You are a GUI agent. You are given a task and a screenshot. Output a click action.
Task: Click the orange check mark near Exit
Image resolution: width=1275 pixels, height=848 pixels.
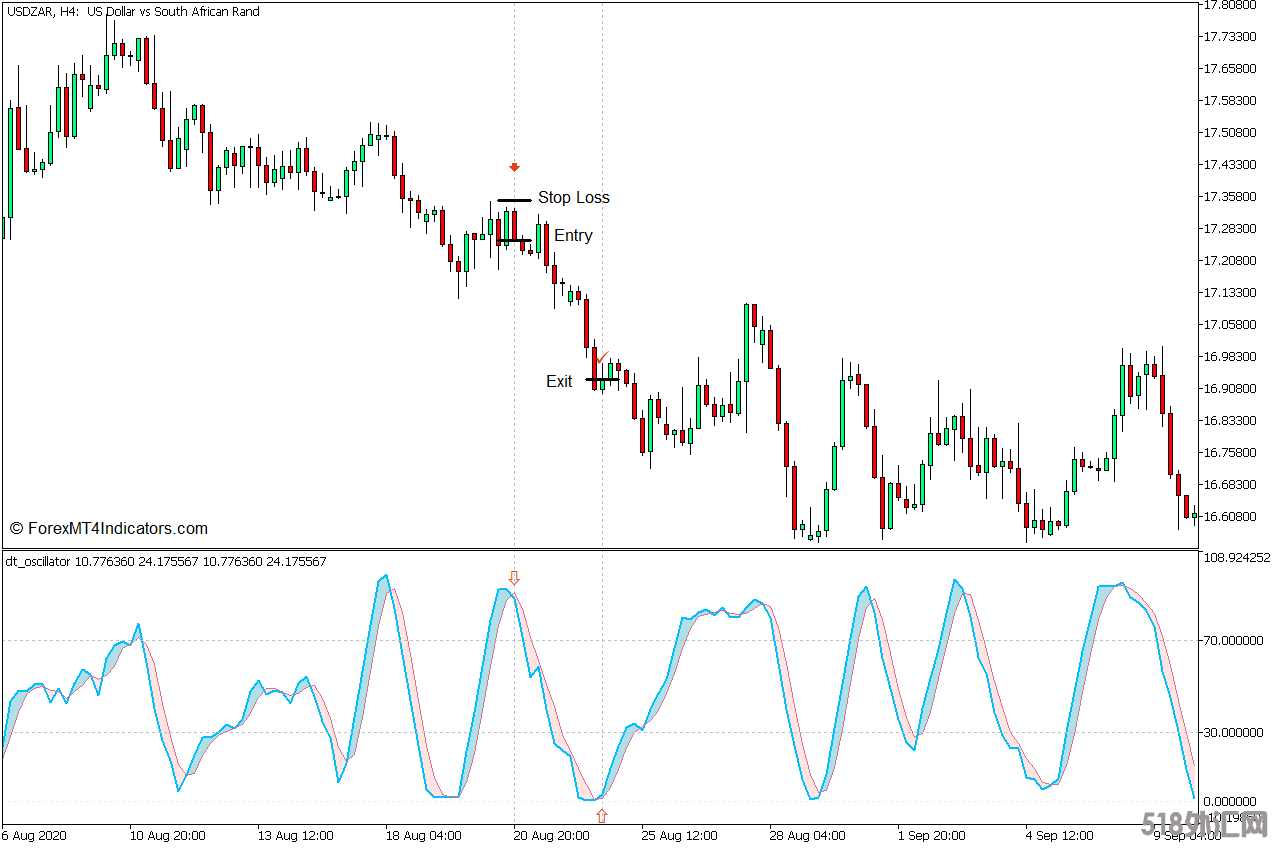(x=601, y=357)
